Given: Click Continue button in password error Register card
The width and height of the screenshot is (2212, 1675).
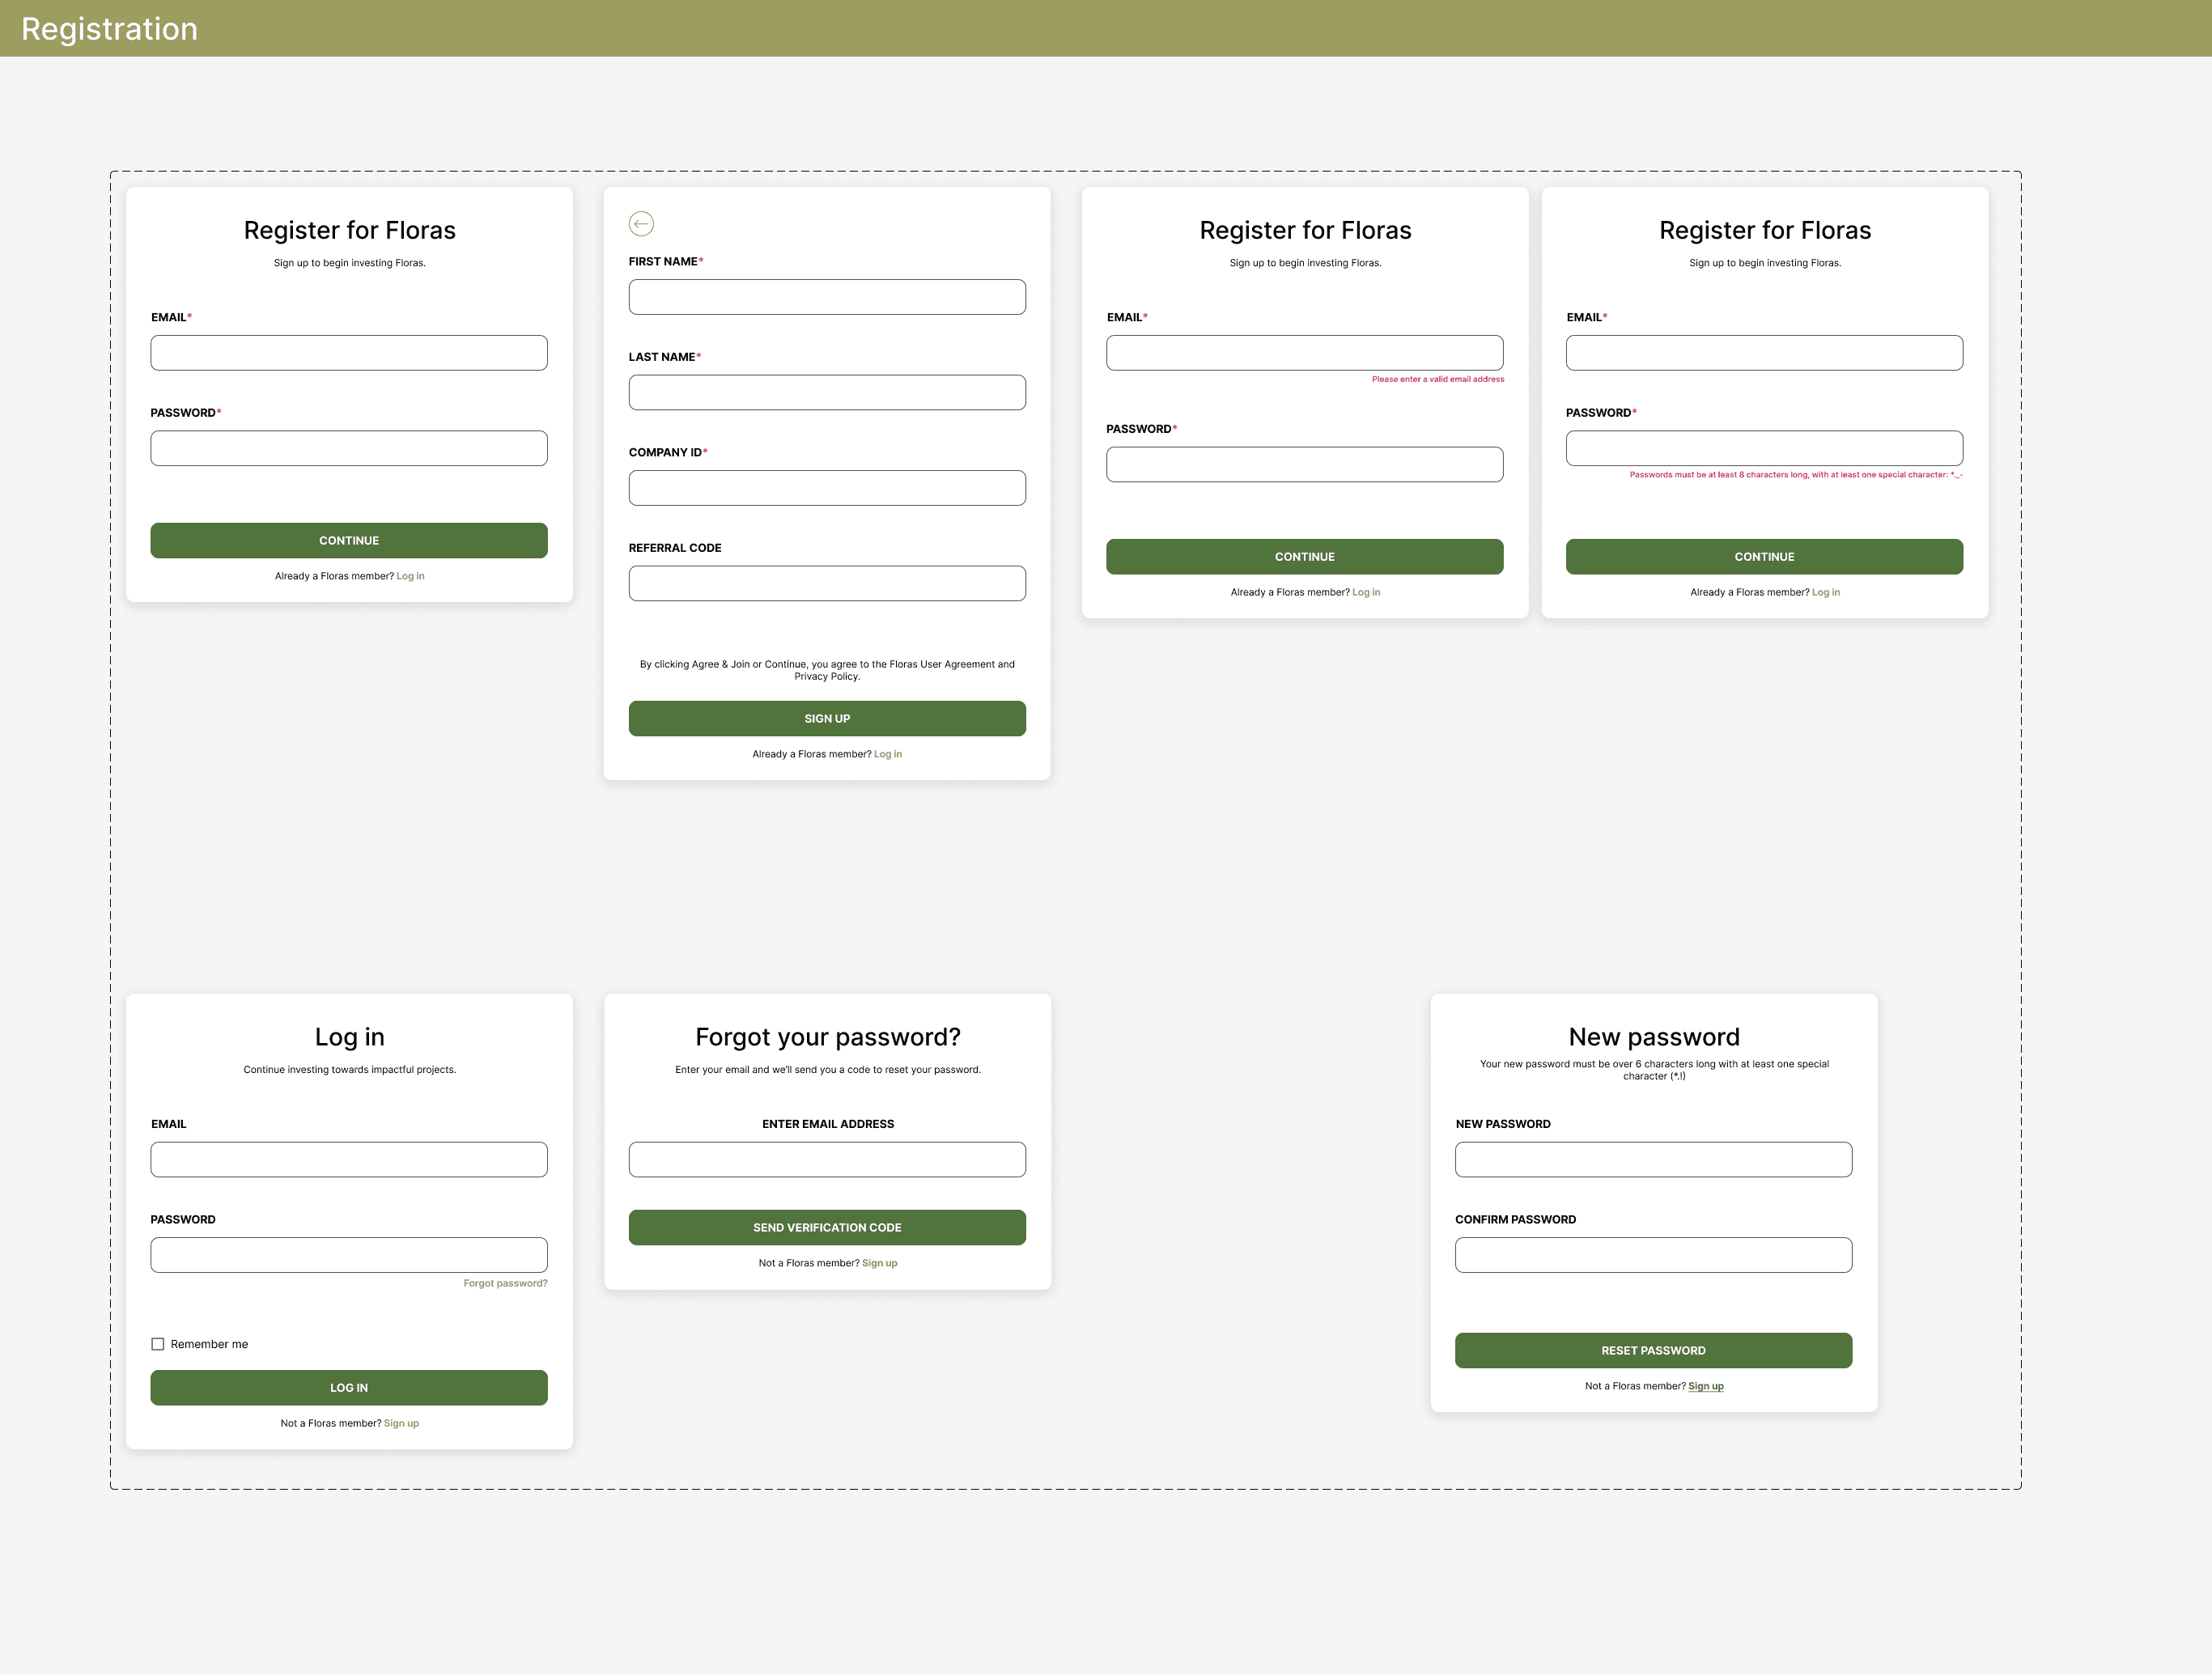Looking at the screenshot, I should coord(1765,557).
